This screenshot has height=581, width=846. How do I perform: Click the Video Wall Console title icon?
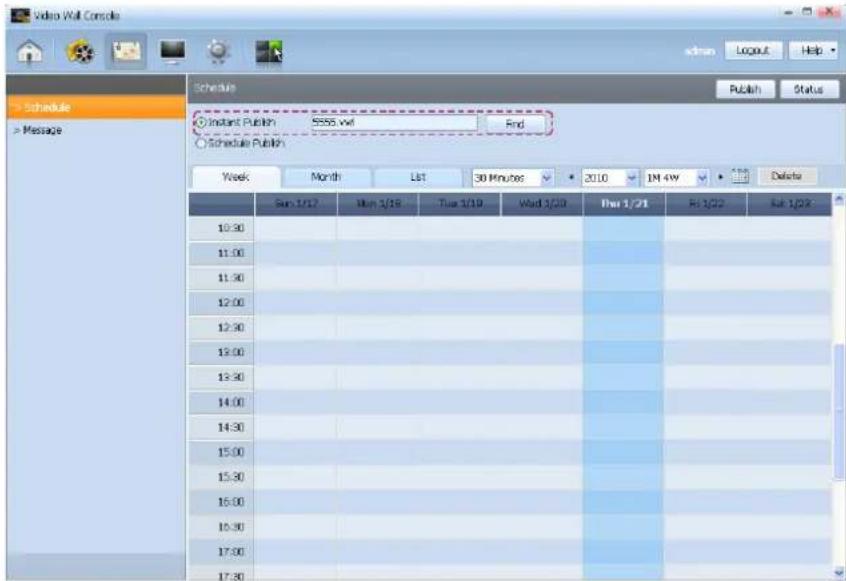pyautogui.click(x=20, y=15)
